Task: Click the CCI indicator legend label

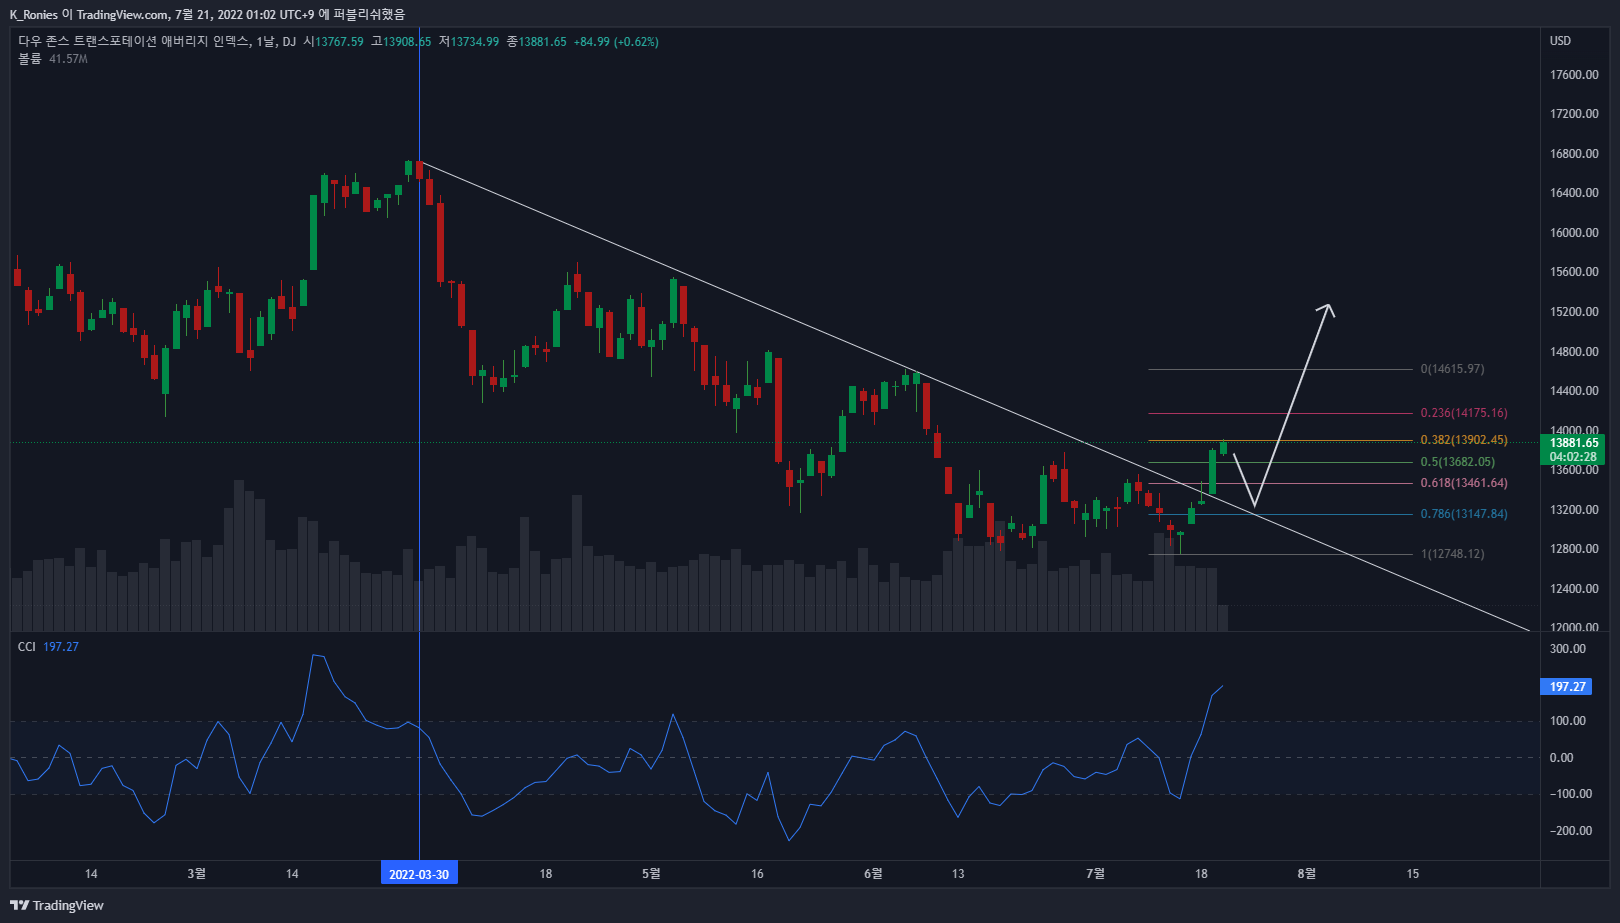Action: point(27,647)
